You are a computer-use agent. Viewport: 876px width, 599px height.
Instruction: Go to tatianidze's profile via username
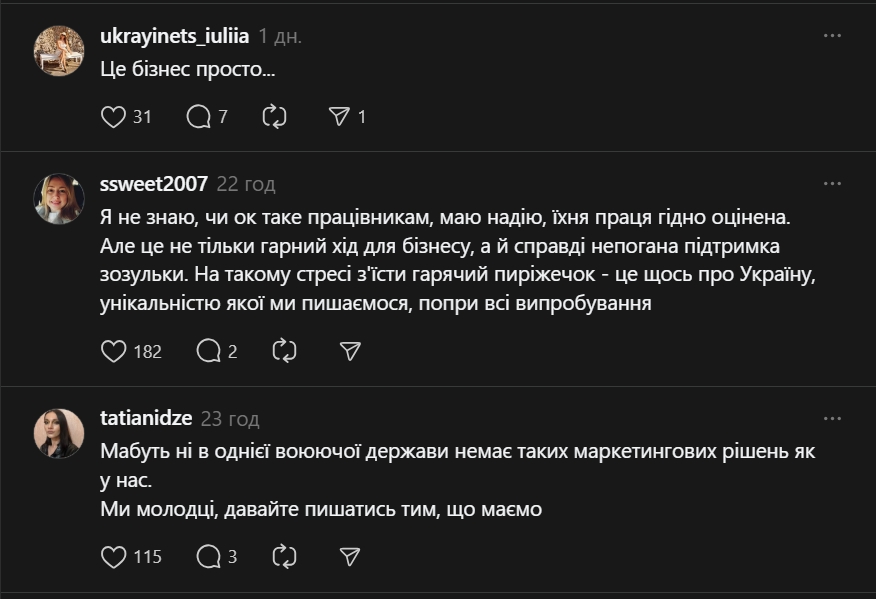coord(146,419)
